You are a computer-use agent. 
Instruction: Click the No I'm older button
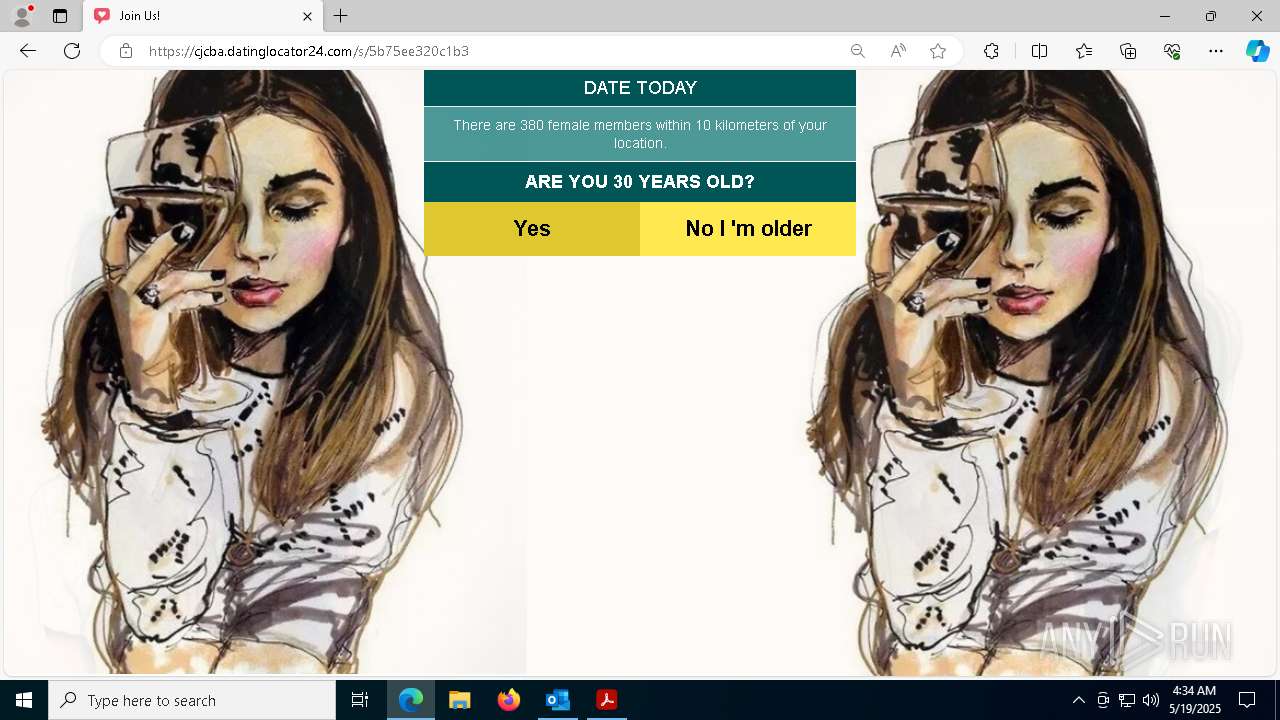748,229
